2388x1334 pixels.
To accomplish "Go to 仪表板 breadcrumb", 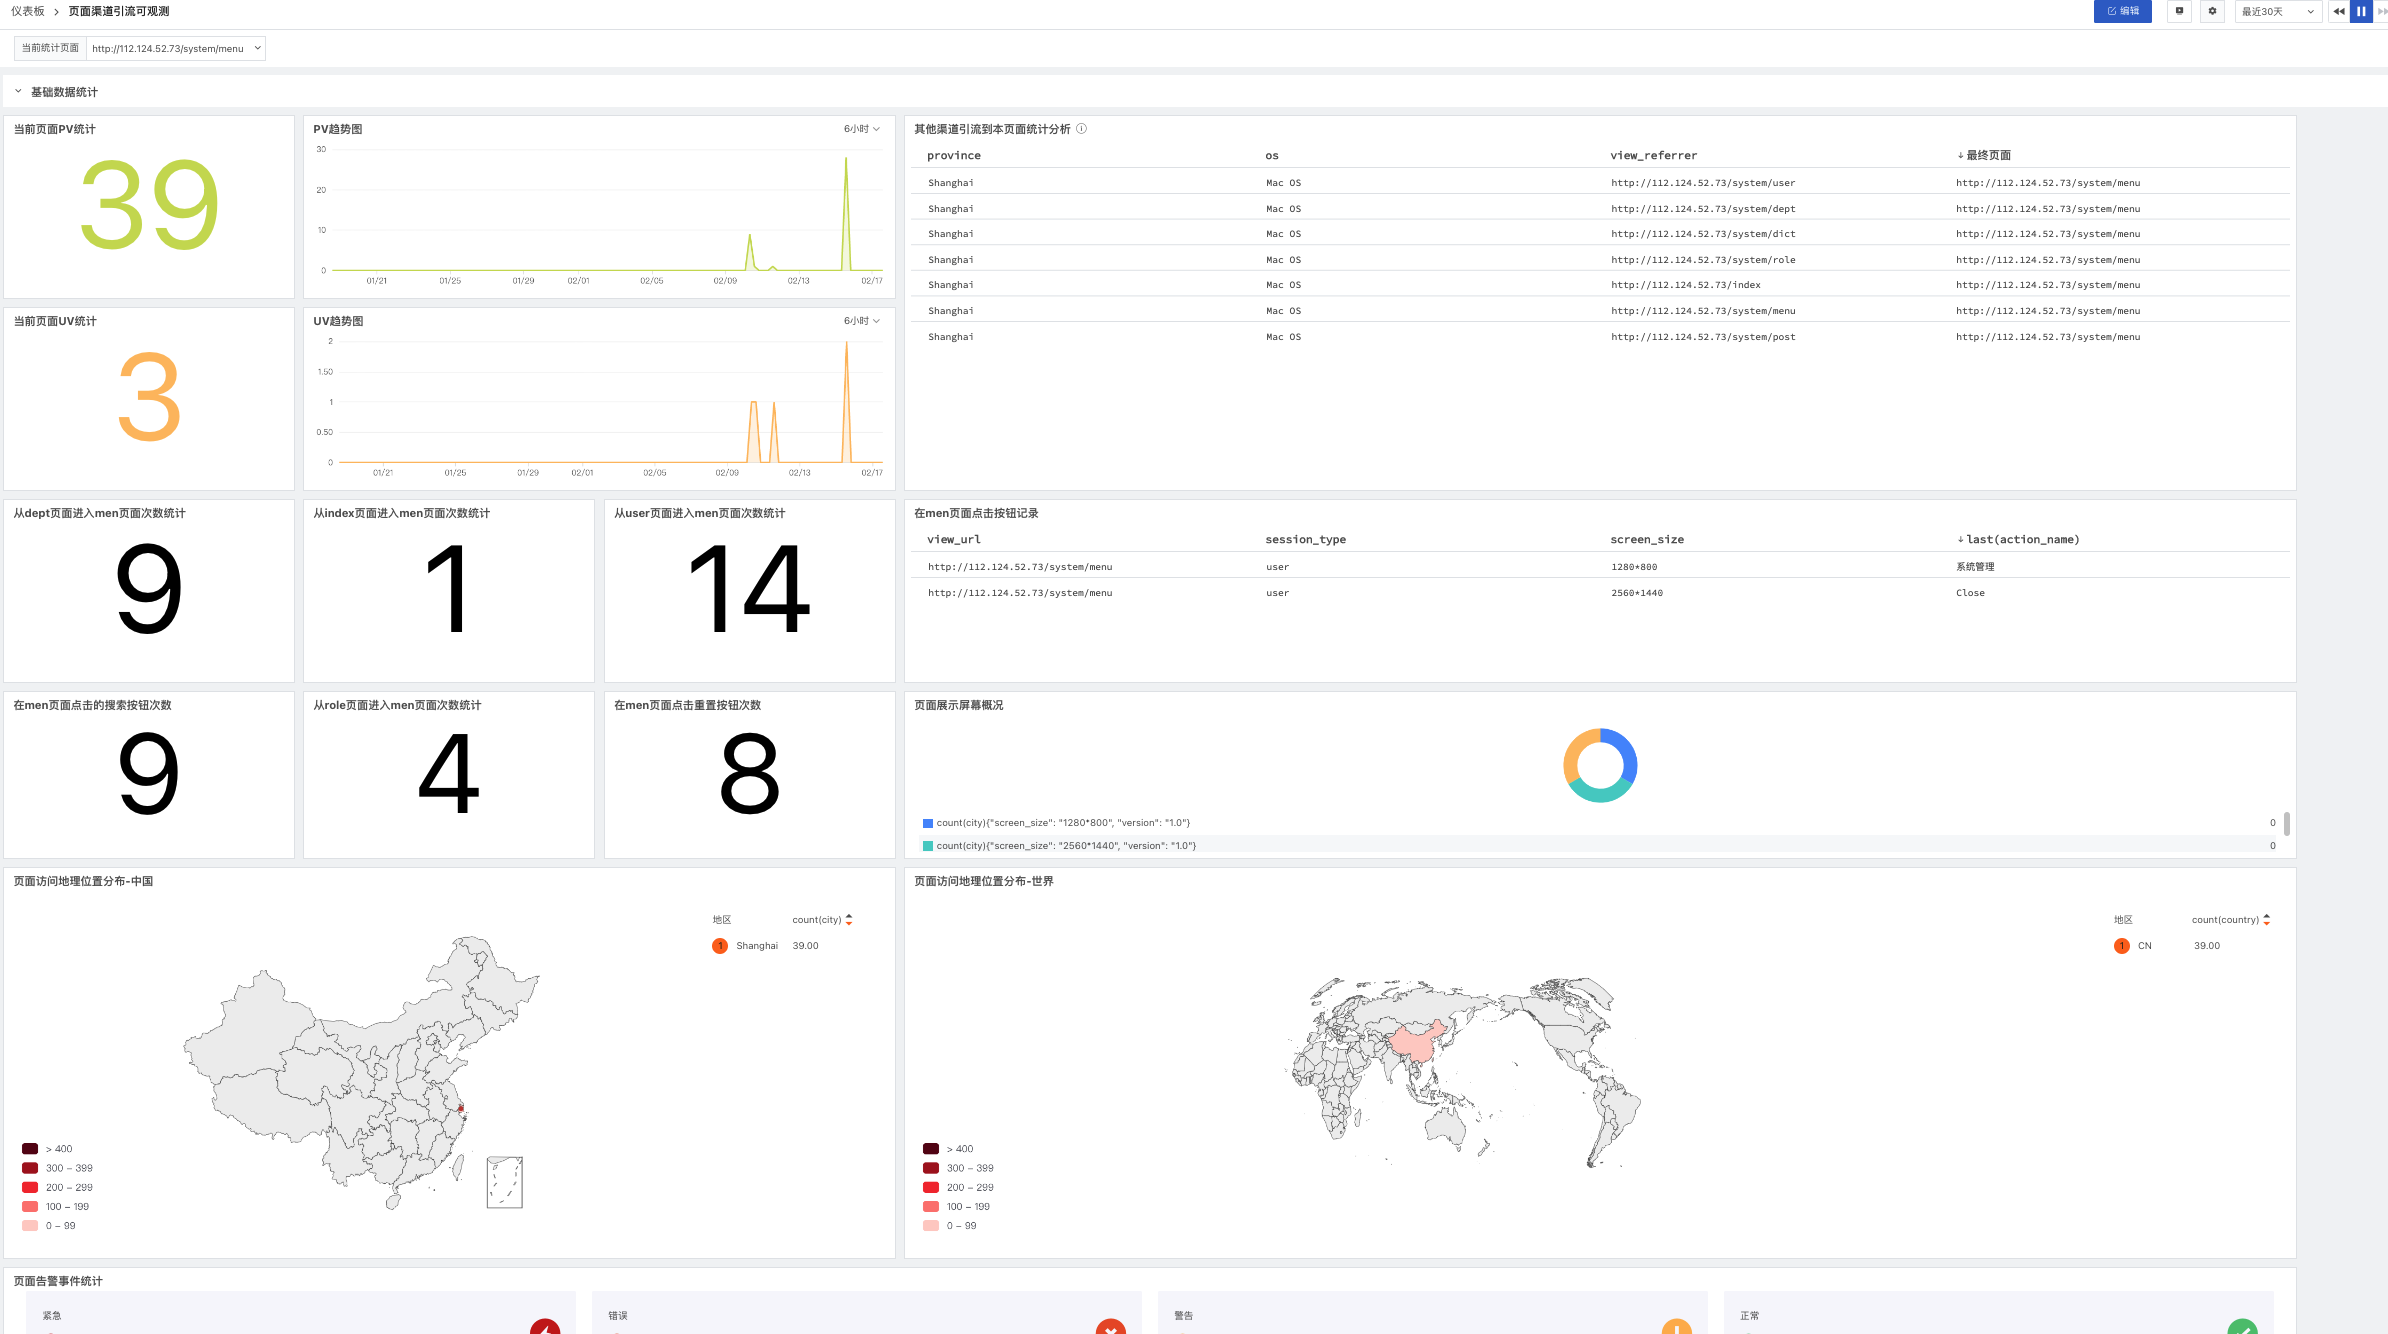I will pos(28,11).
